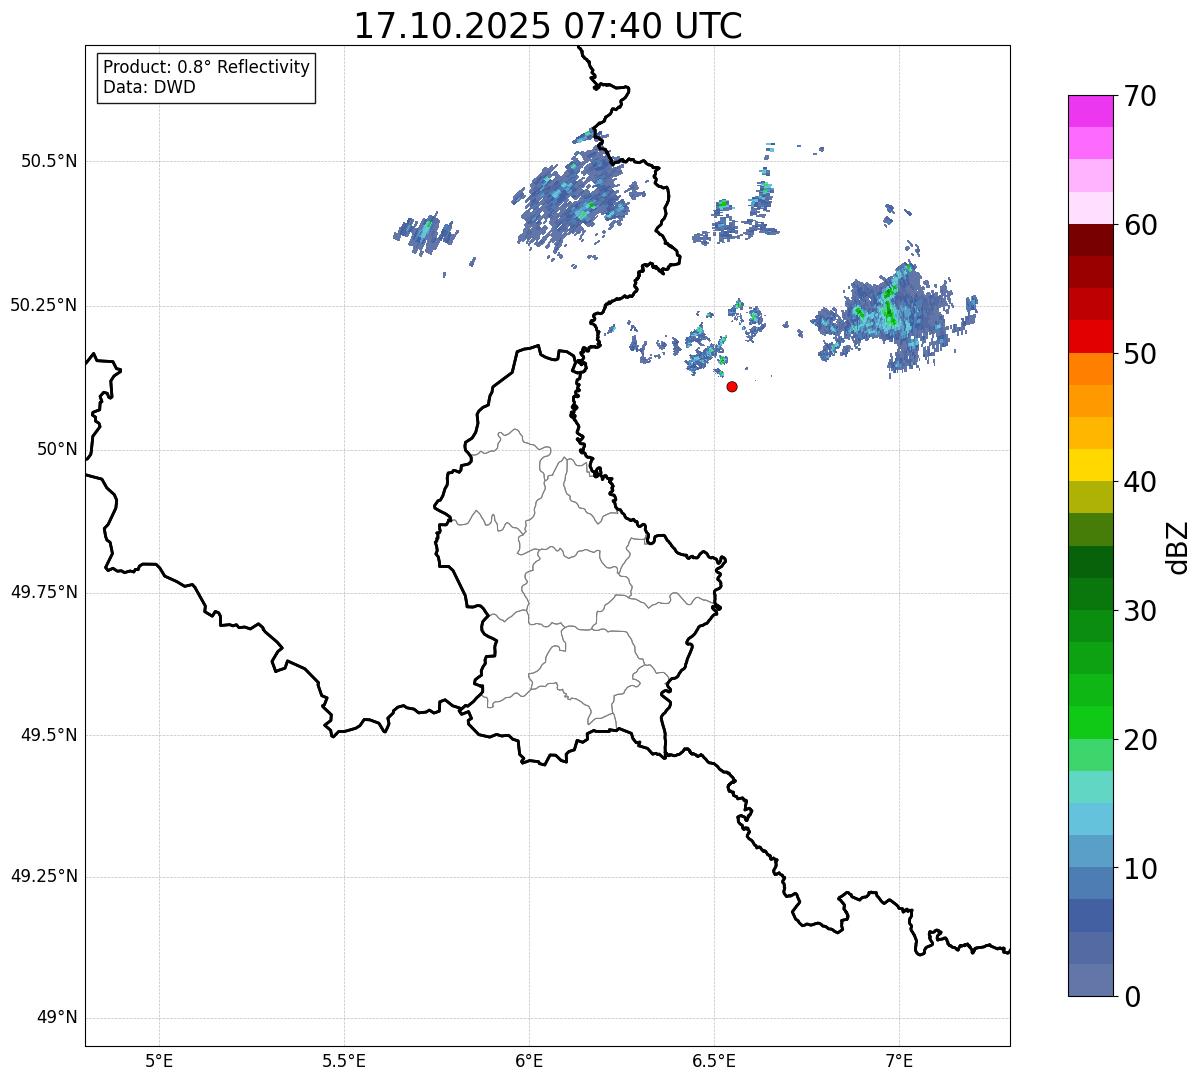
Task: Click the orange swatch just below 50
Action: [1091, 369]
